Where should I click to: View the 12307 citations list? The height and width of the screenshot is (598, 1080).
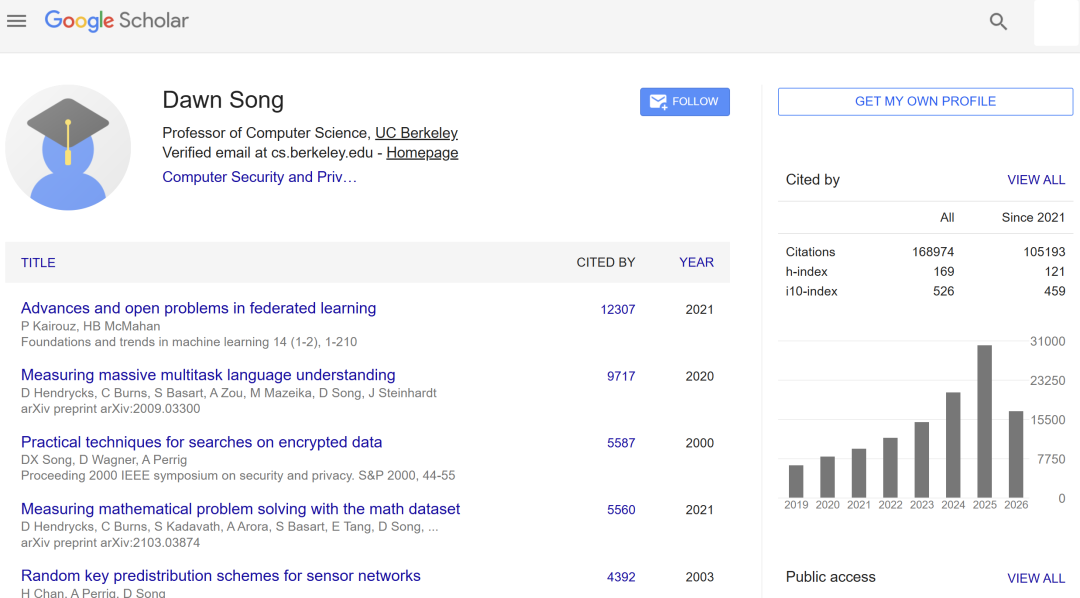pyautogui.click(x=618, y=310)
